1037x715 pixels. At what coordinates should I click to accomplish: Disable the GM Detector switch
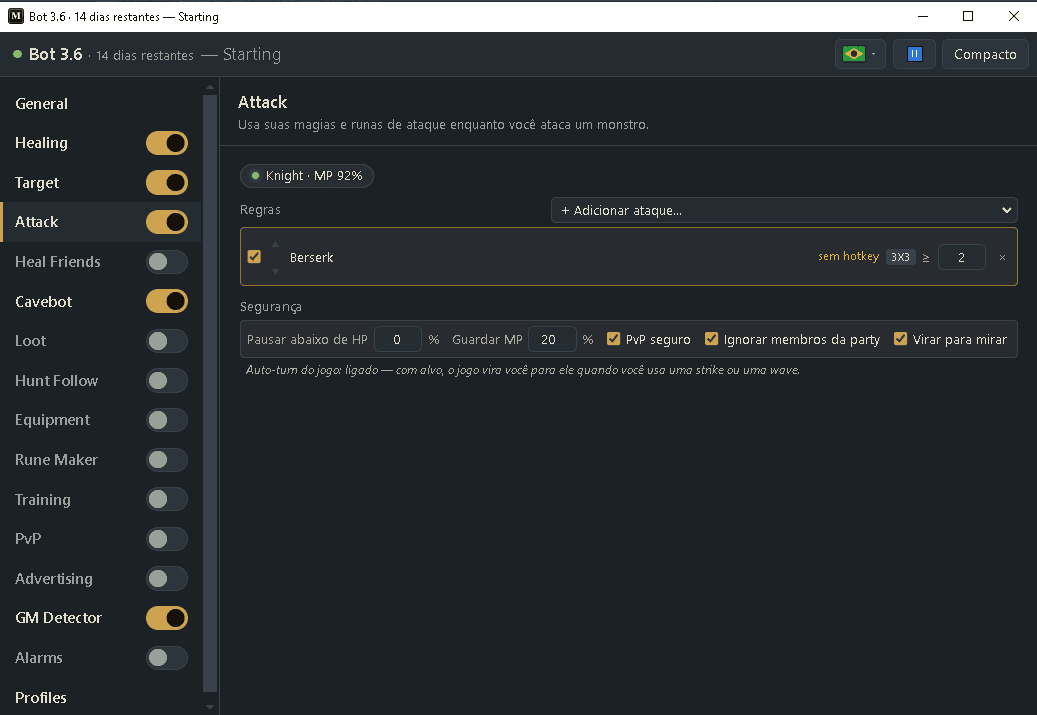point(167,618)
